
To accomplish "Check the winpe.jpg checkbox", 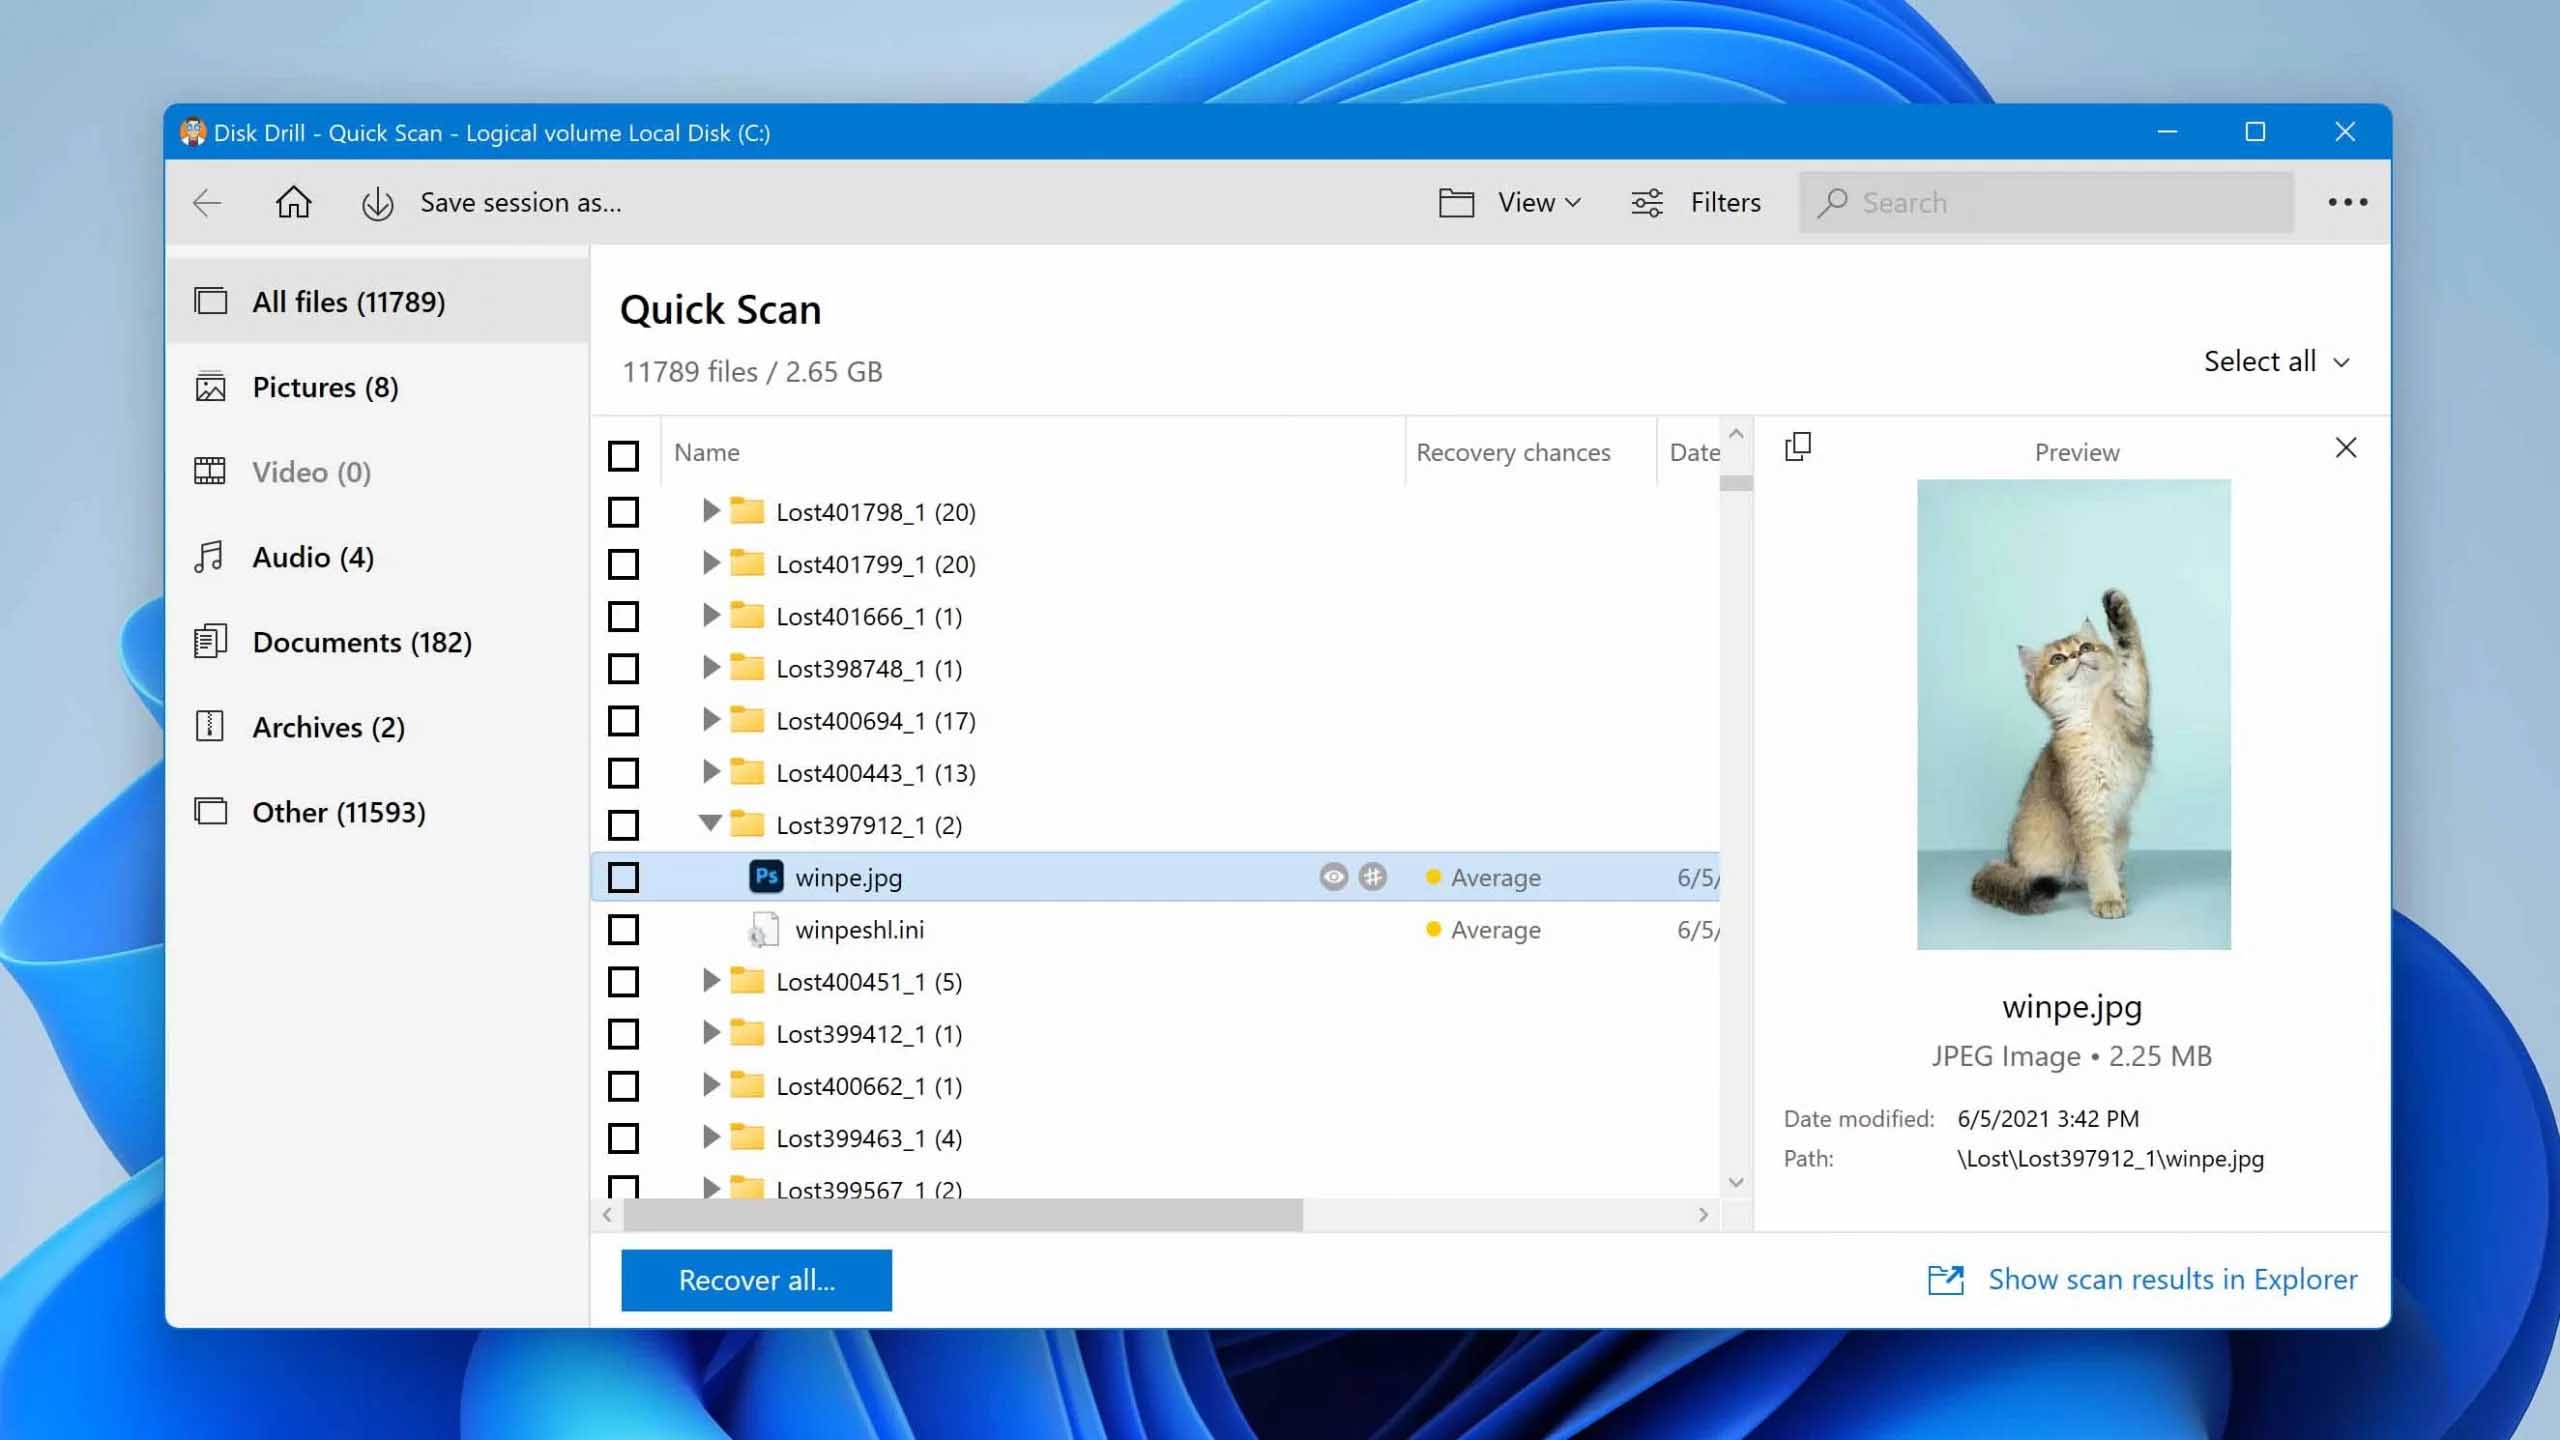I will tap(623, 877).
